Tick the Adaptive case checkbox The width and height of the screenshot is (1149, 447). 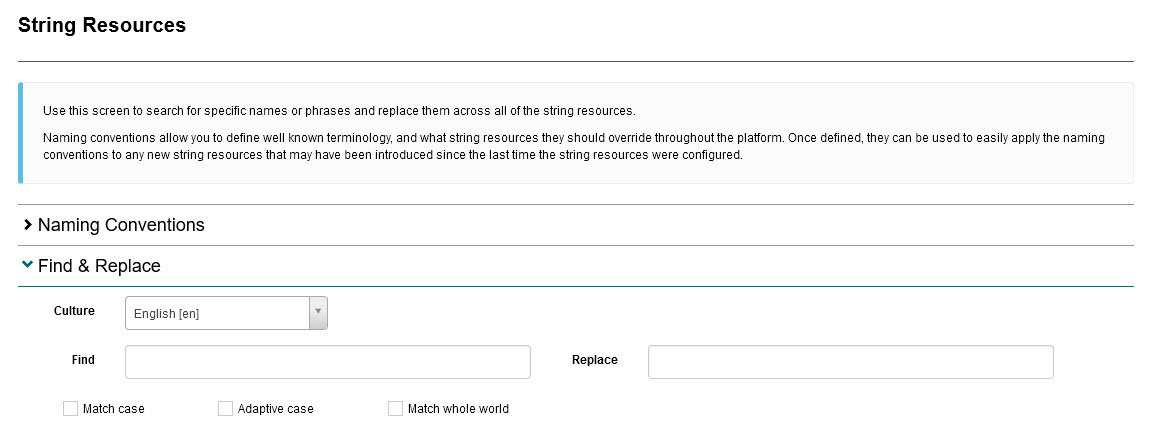point(225,408)
